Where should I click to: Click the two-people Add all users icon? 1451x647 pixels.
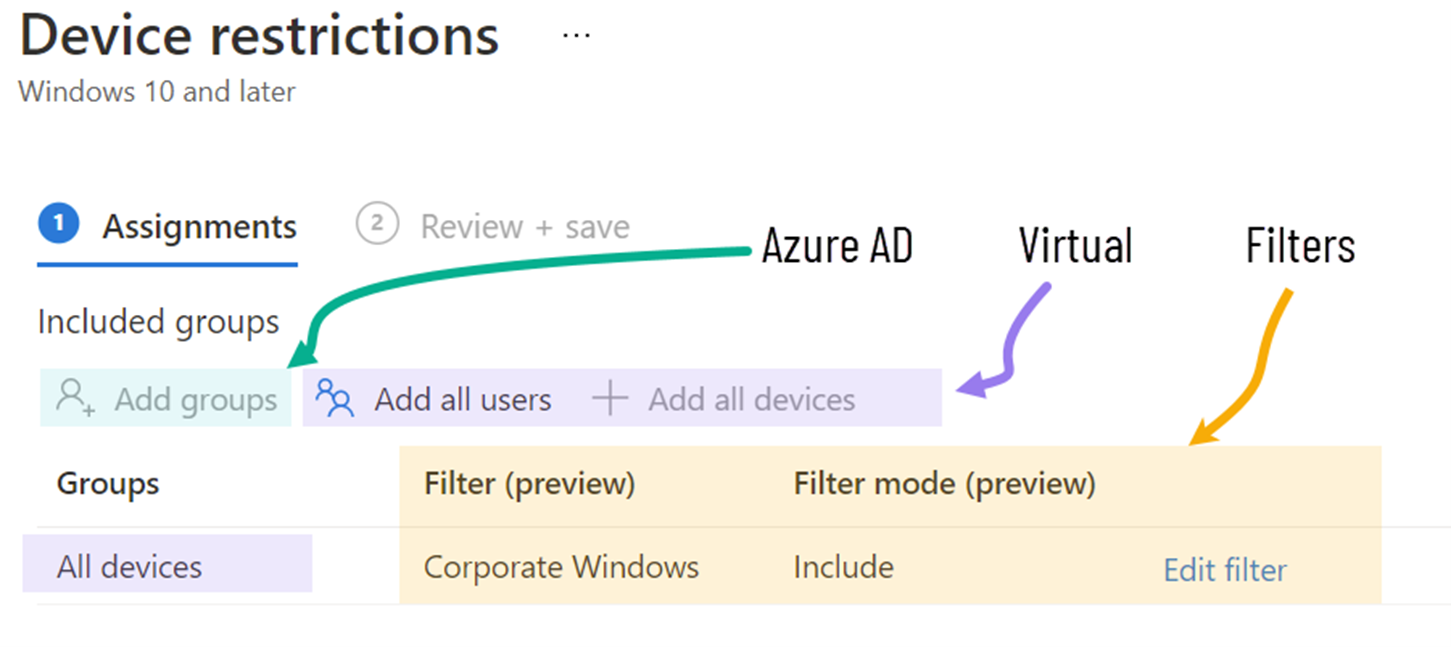tap(335, 398)
